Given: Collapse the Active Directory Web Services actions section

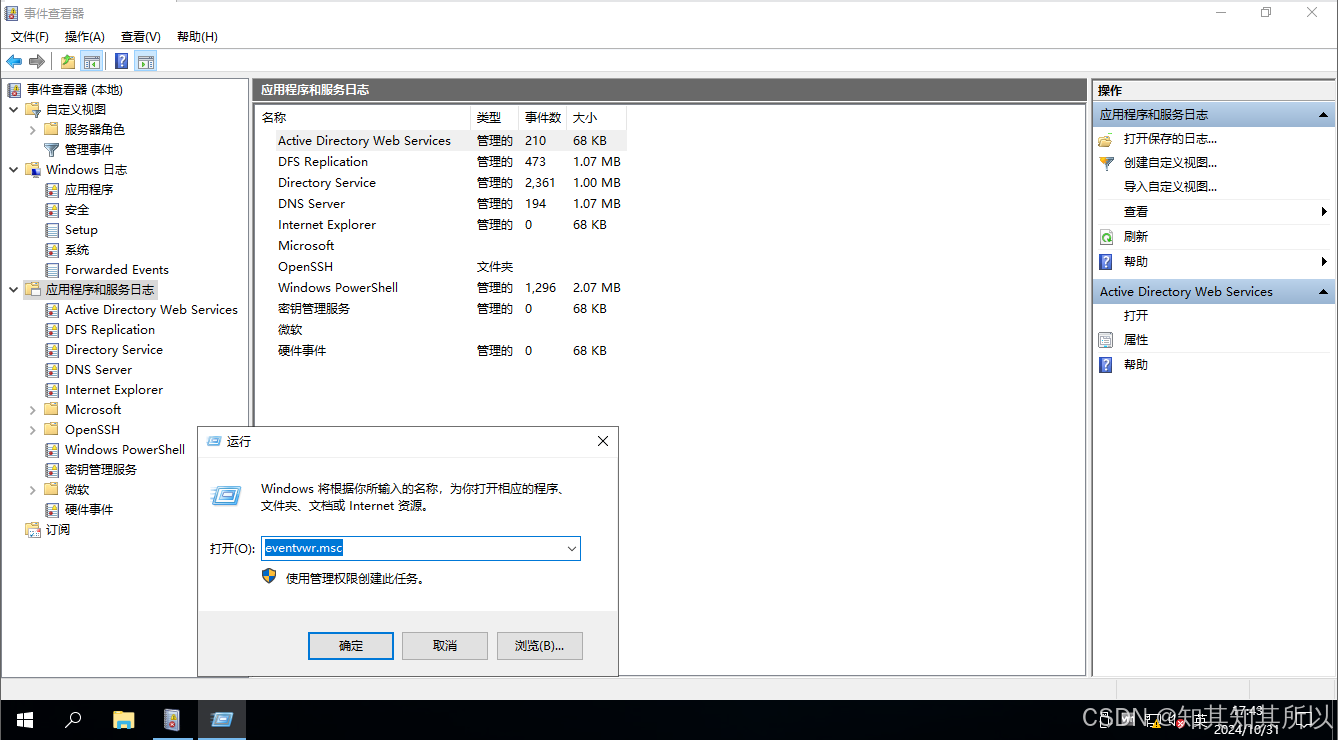Looking at the screenshot, I should tap(1323, 292).
